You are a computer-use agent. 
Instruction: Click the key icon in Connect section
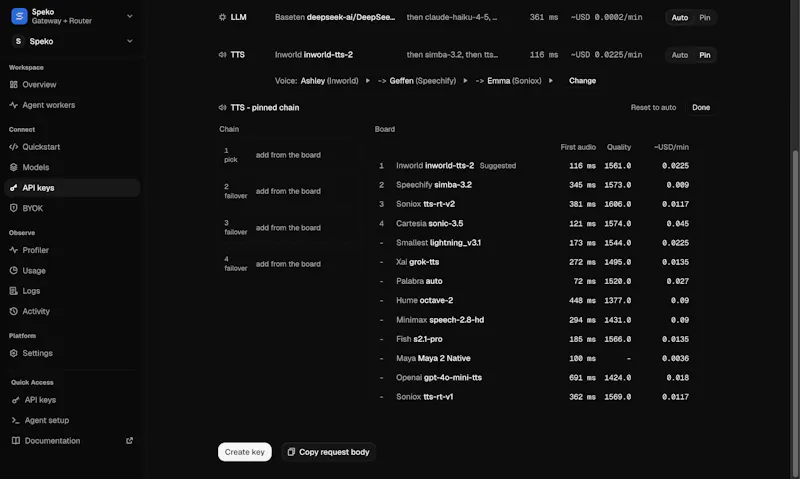[14, 188]
